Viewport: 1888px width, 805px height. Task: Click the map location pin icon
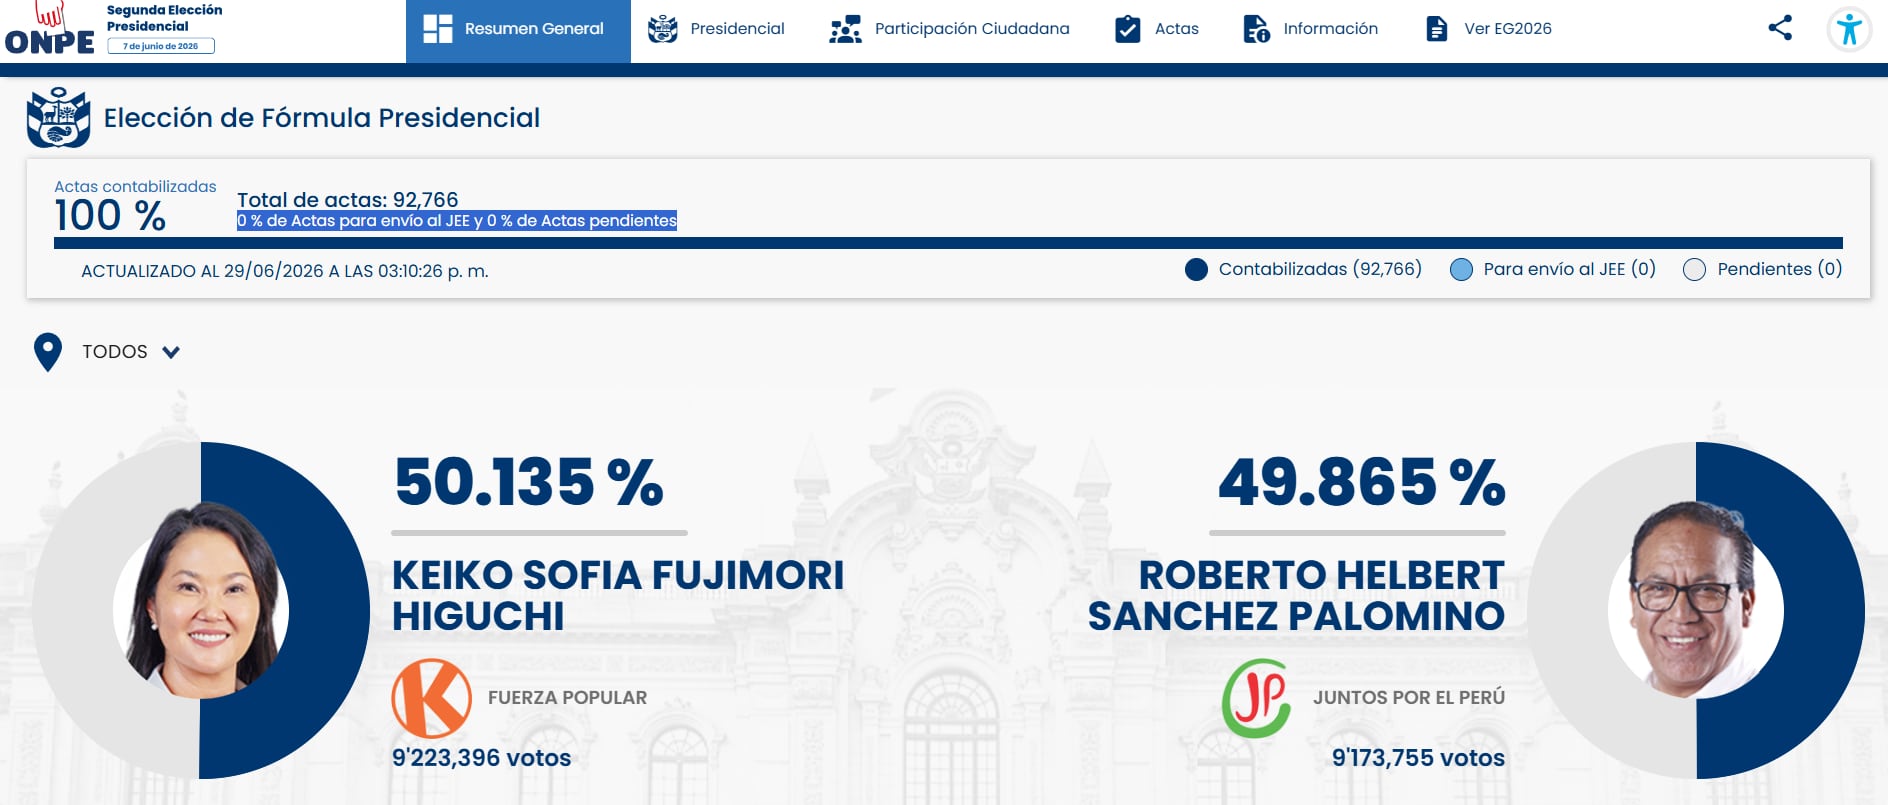(48, 352)
